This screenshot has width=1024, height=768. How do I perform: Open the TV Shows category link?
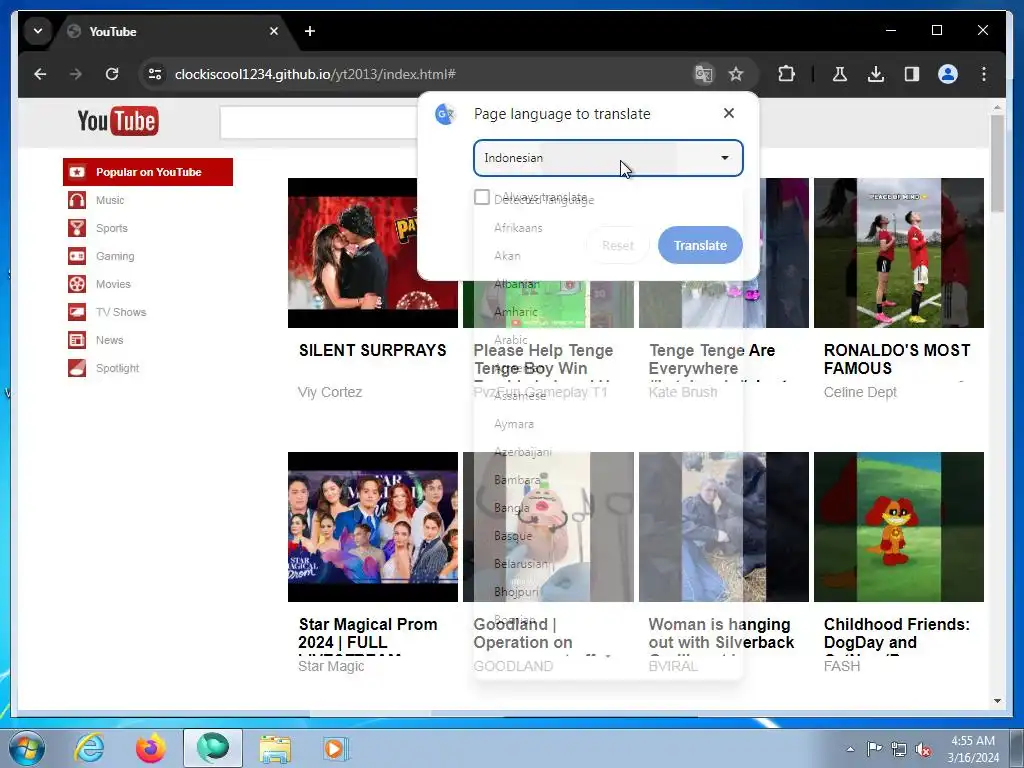(x=121, y=312)
